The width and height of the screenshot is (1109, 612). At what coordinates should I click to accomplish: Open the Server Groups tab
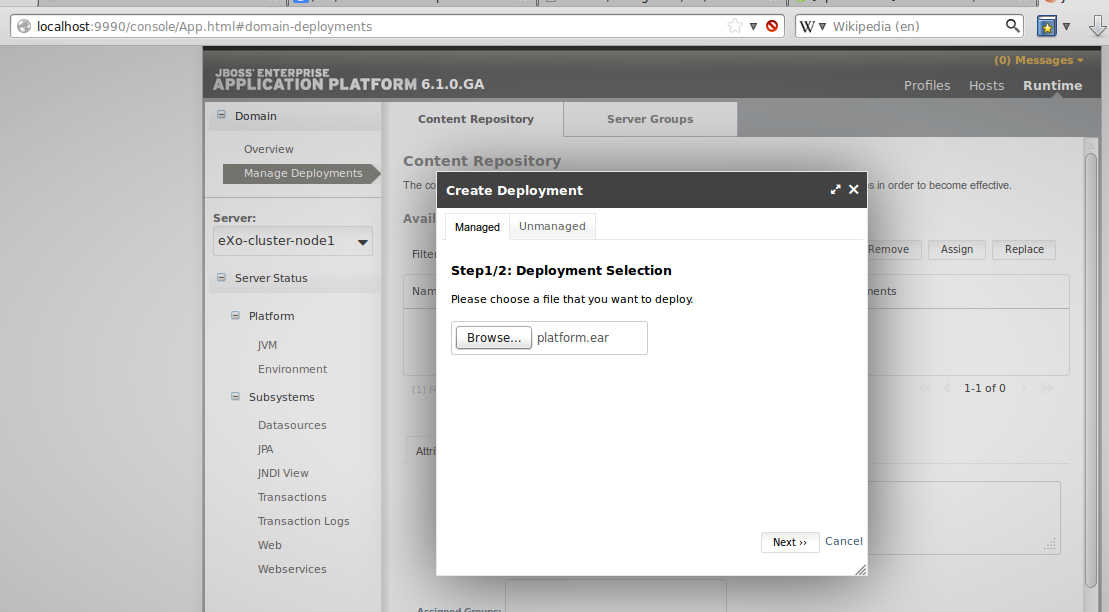tap(650, 119)
